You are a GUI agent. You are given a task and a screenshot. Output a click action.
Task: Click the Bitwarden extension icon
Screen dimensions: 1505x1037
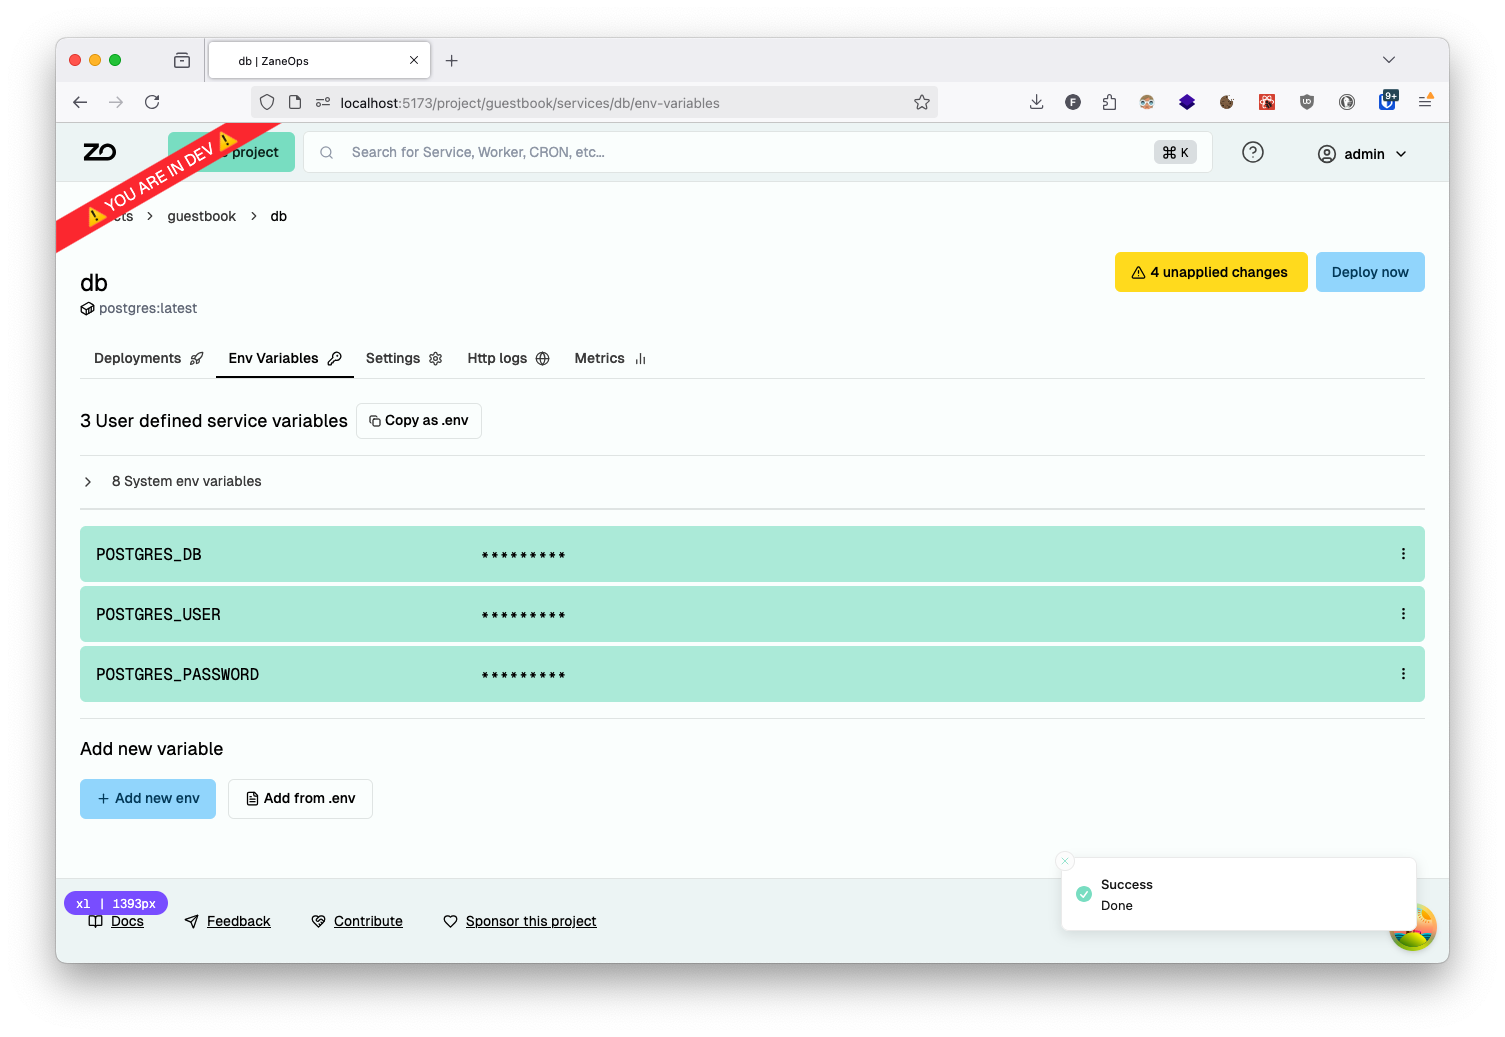pos(1388,100)
